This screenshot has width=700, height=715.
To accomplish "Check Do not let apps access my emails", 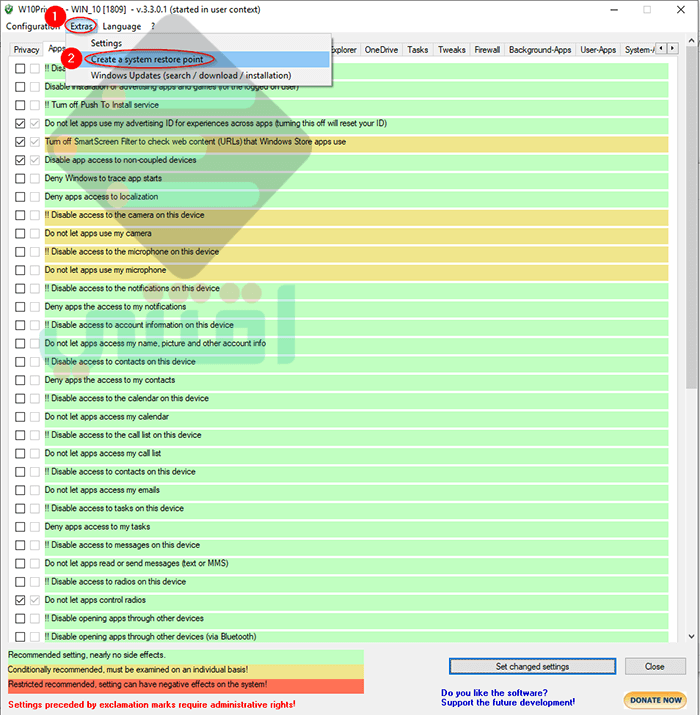I will pyautogui.click(x=20, y=490).
